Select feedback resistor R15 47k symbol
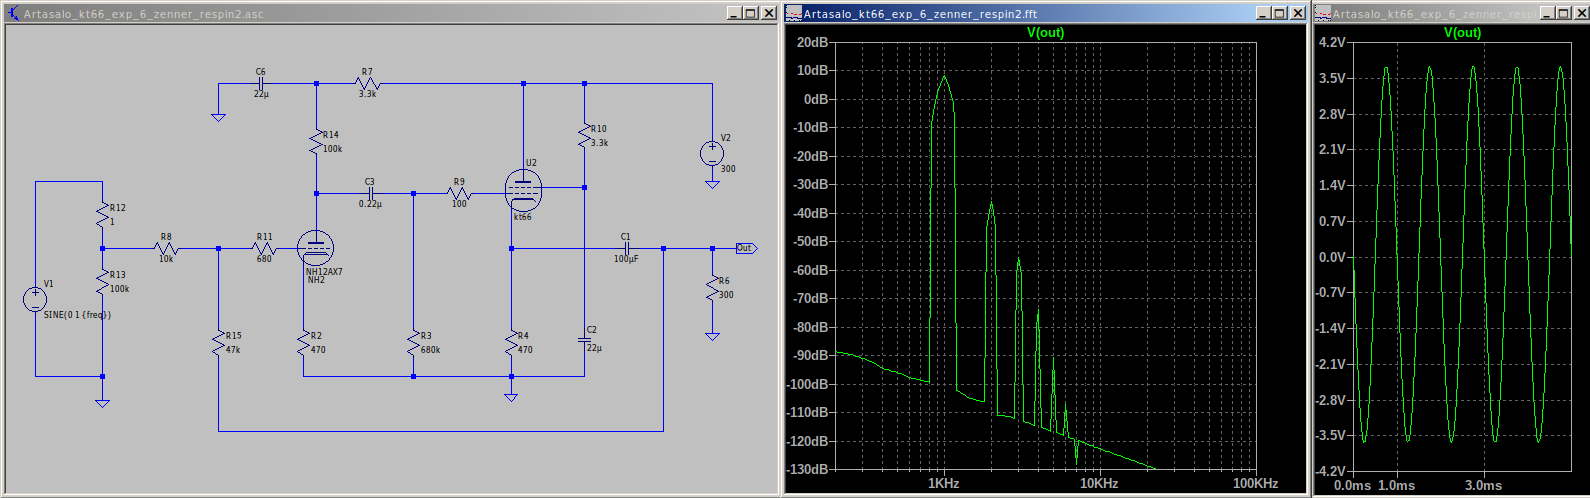 (x=218, y=343)
